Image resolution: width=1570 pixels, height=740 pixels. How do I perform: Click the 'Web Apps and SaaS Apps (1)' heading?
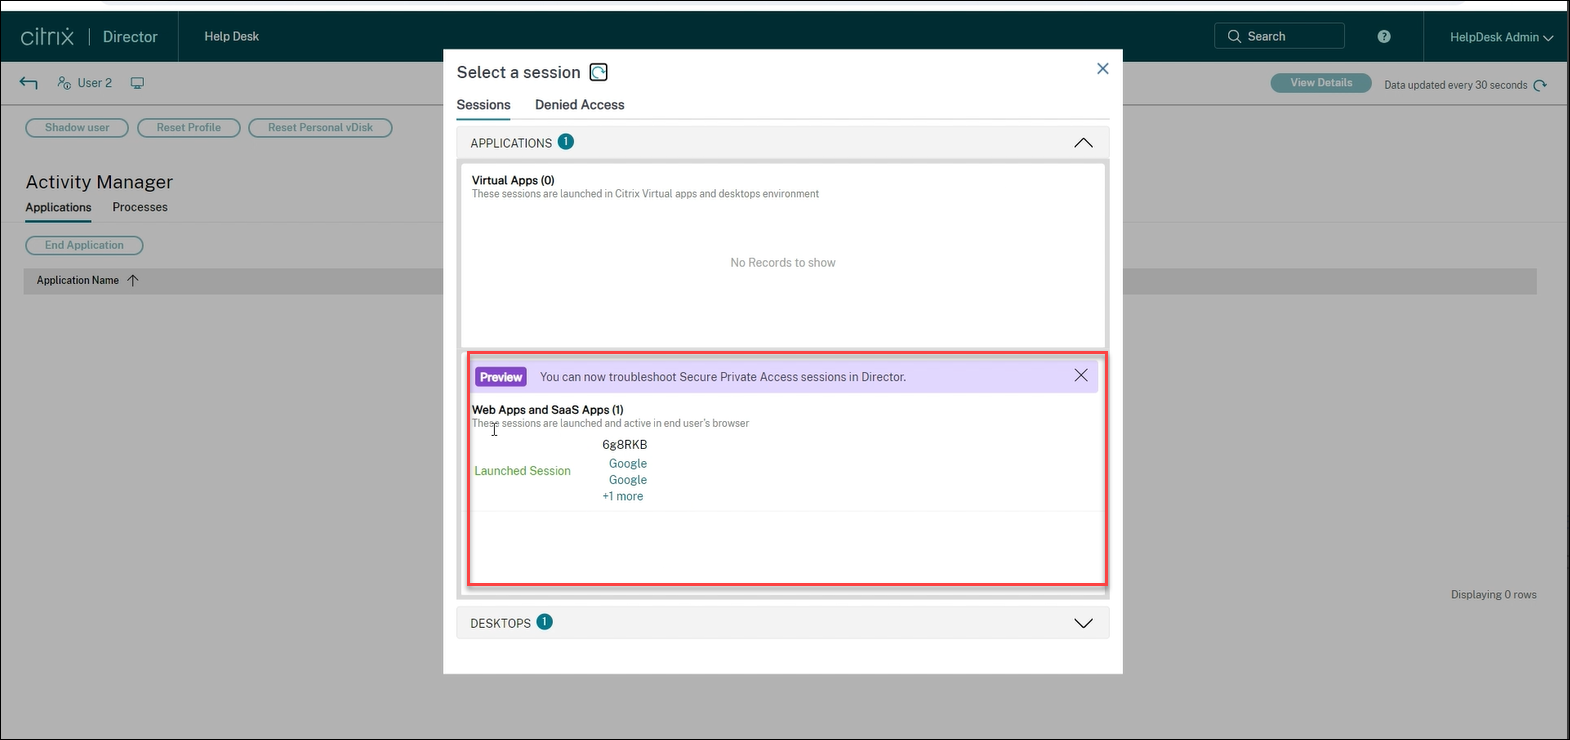[548, 410]
